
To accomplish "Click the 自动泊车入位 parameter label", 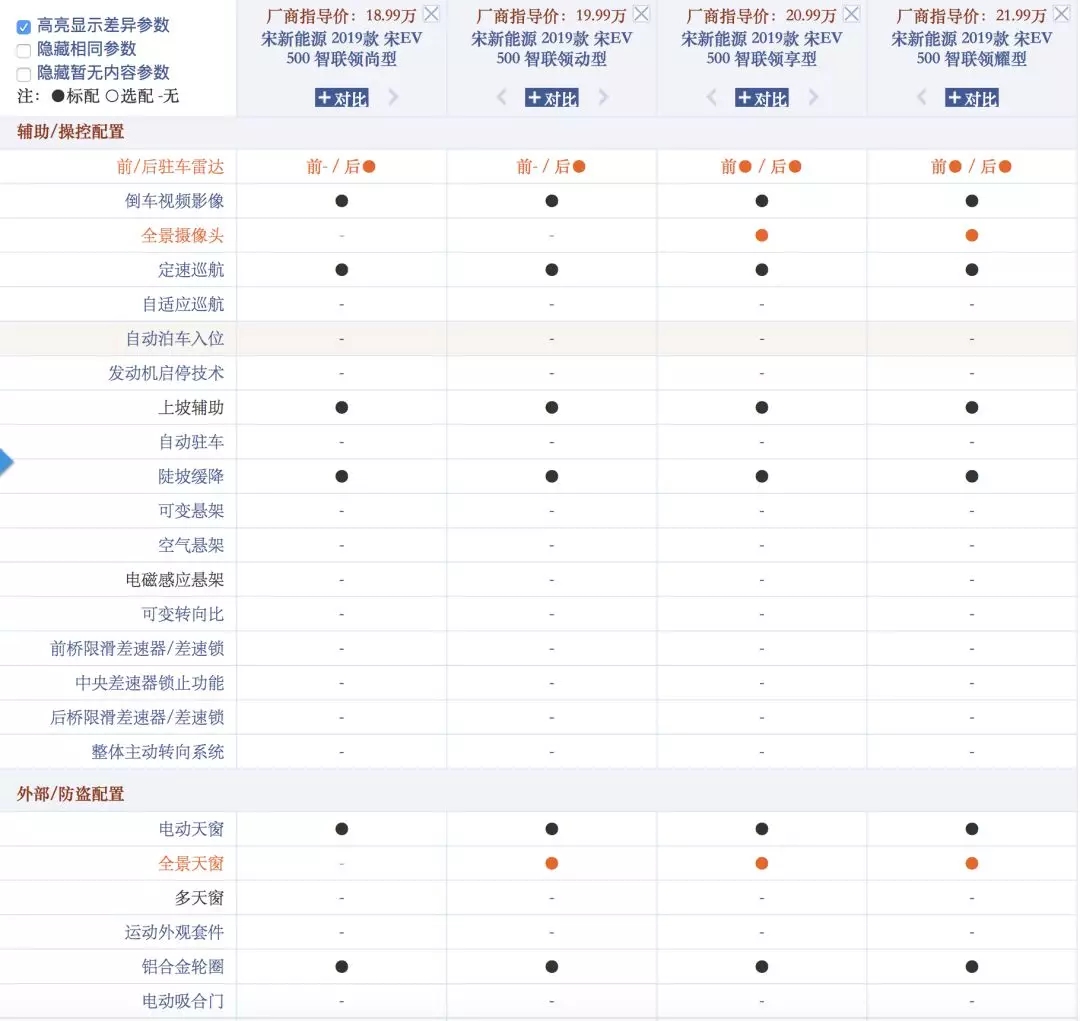I will point(174,339).
